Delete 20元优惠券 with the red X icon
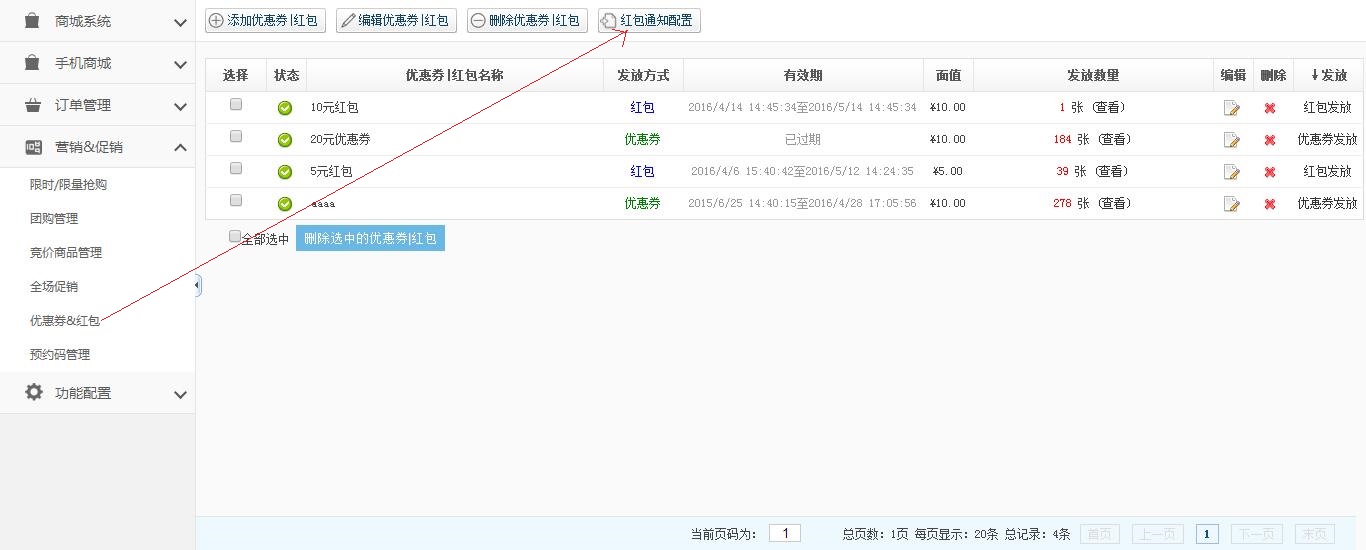The image size is (1366, 550). [1270, 140]
